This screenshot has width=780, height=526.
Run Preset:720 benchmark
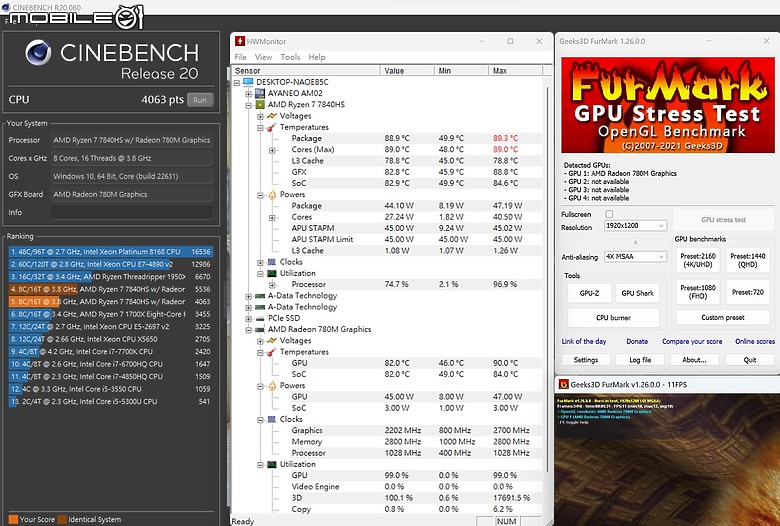tap(748, 292)
